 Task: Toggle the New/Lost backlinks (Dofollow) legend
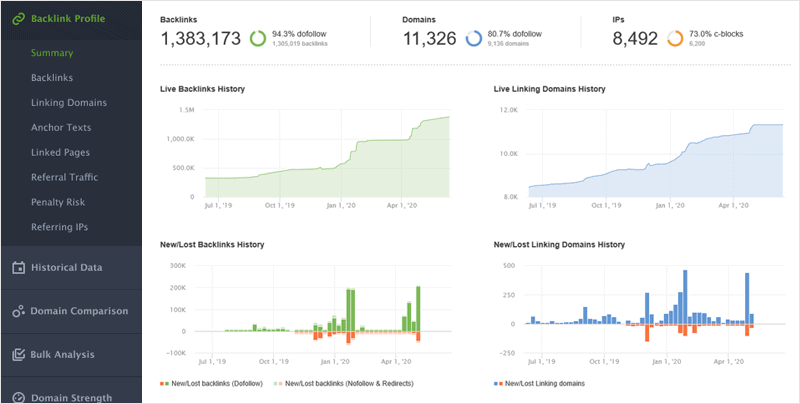pyautogui.click(x=211, y=383)
